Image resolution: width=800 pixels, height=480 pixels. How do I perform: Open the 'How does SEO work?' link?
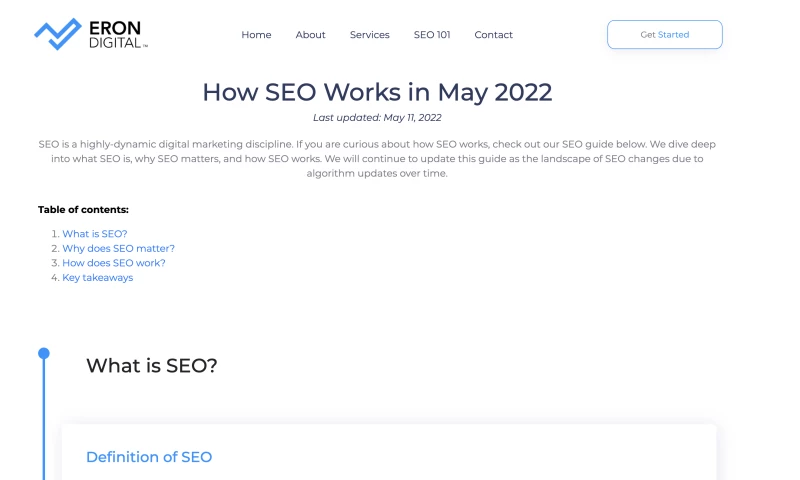[114, 263]
